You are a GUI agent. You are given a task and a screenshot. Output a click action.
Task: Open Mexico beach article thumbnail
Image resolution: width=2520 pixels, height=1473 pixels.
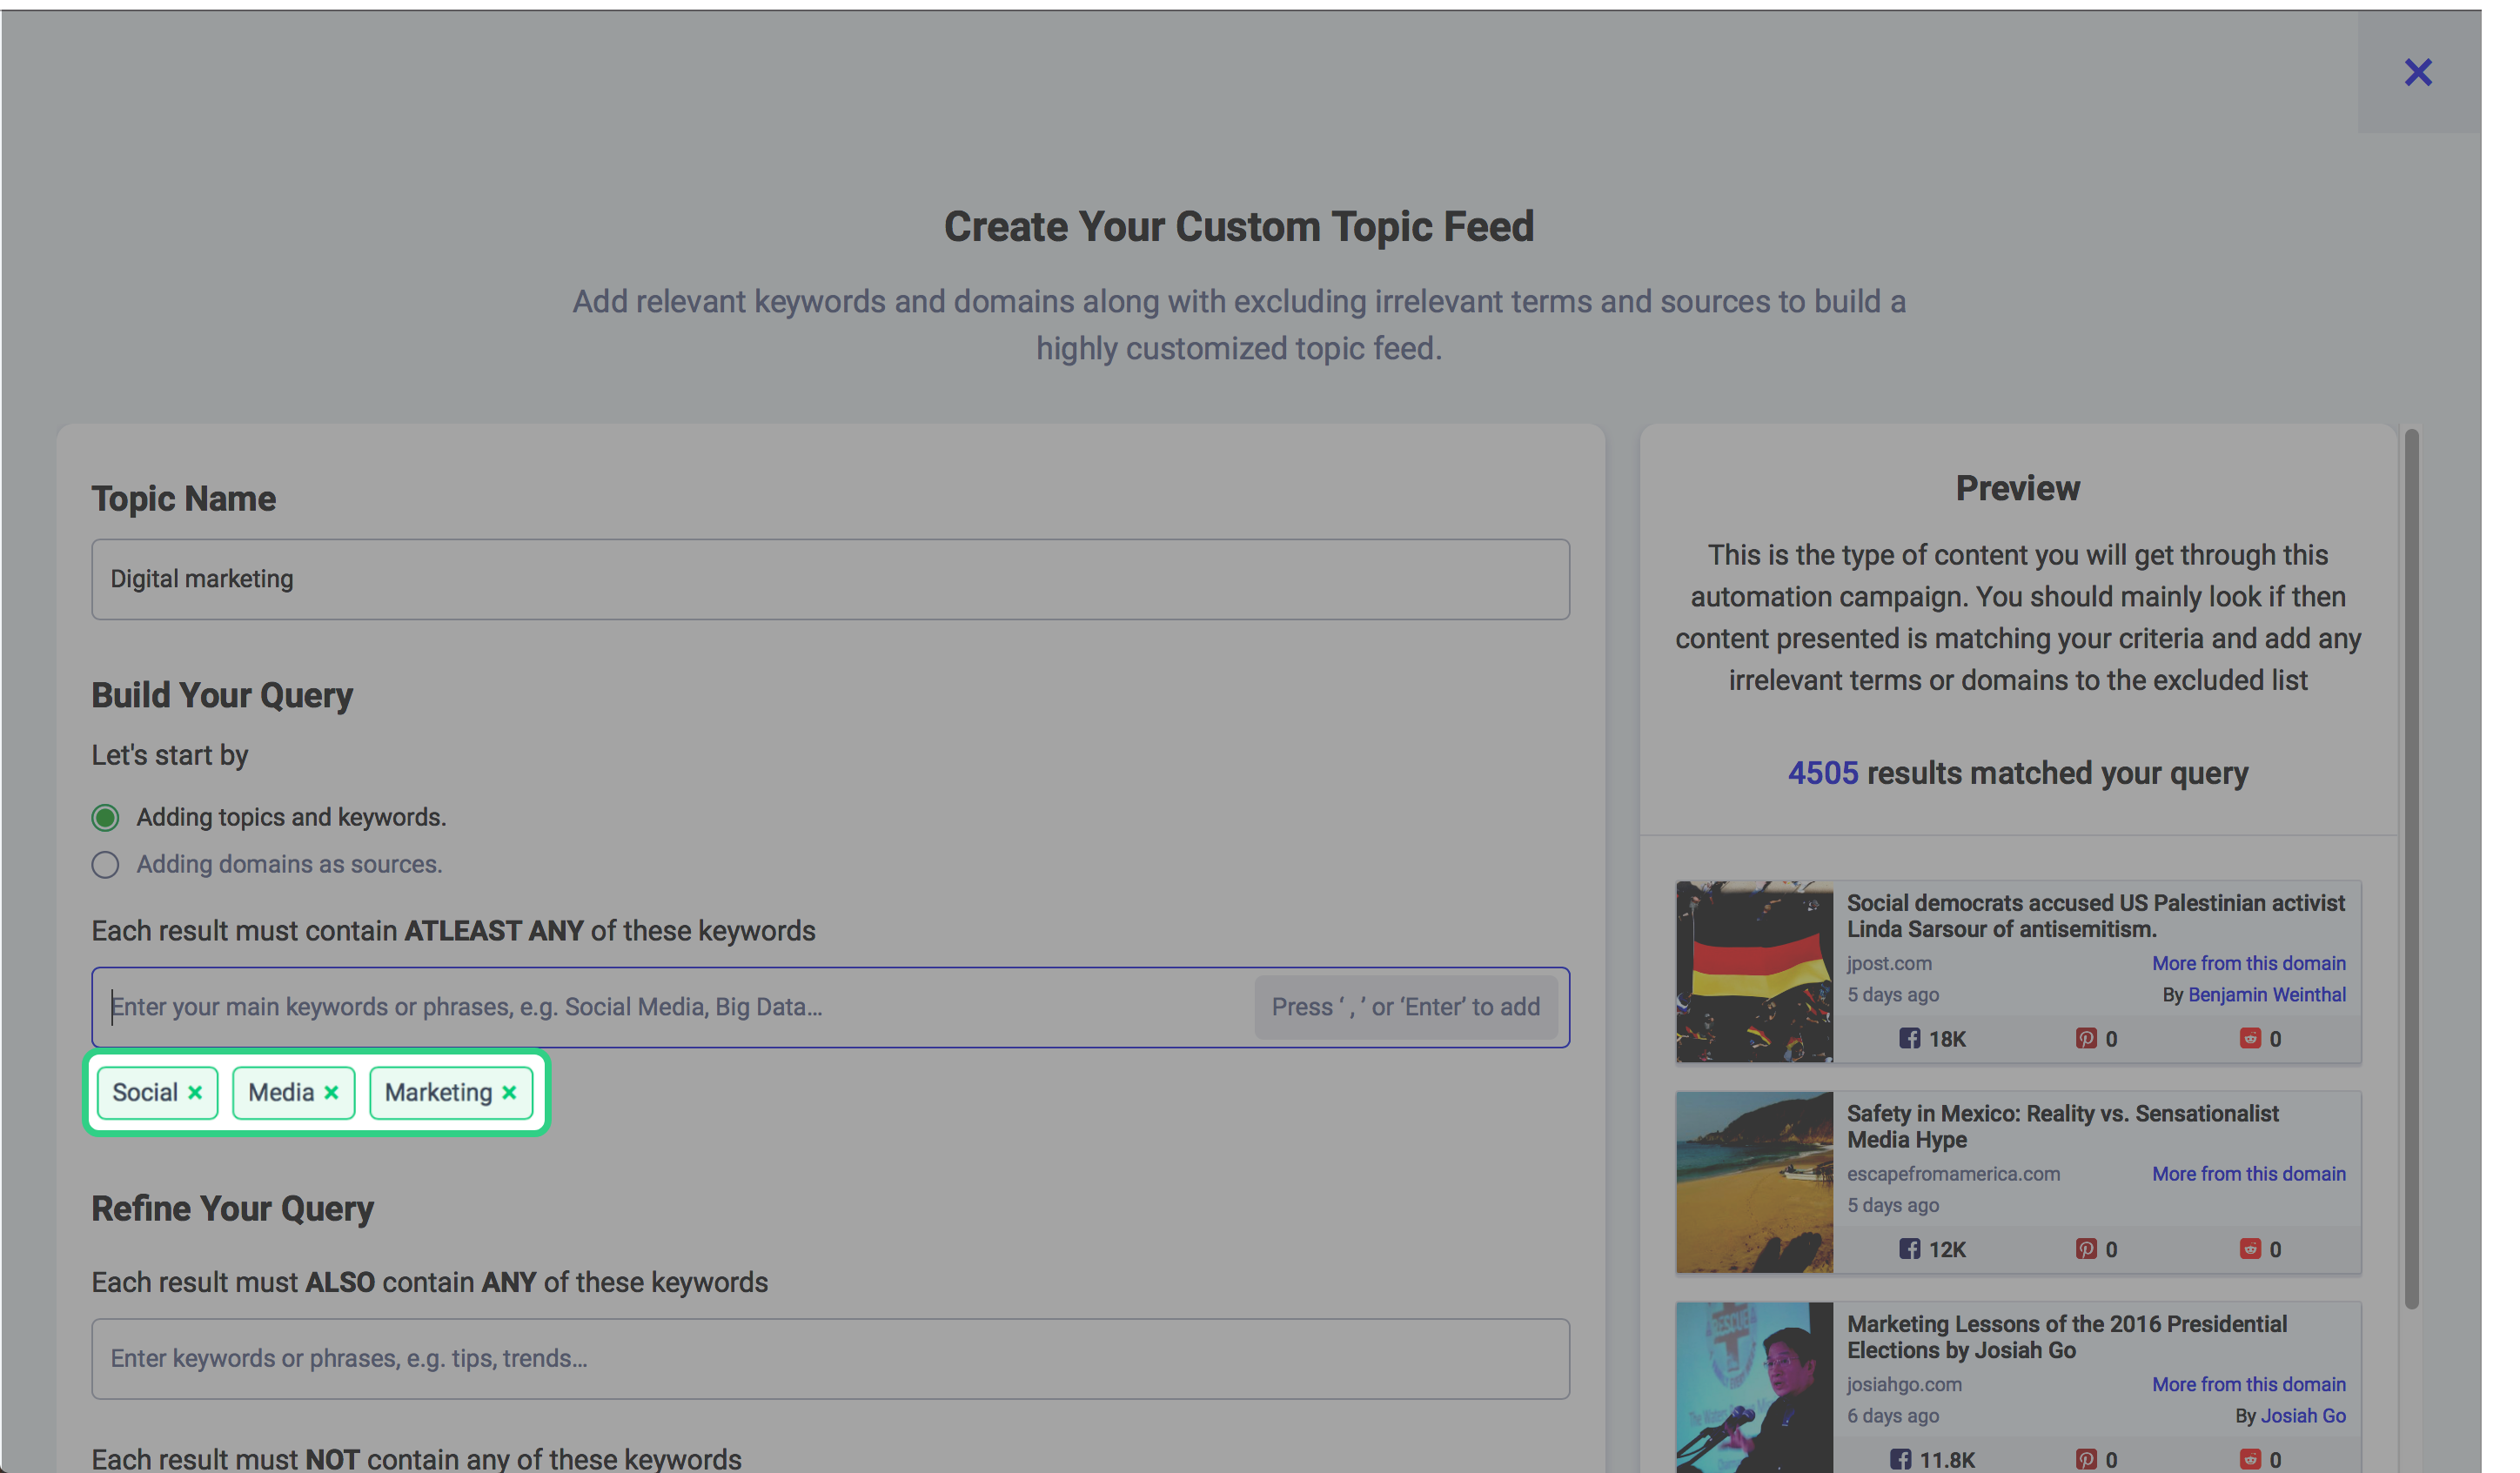point(1754,1182)
